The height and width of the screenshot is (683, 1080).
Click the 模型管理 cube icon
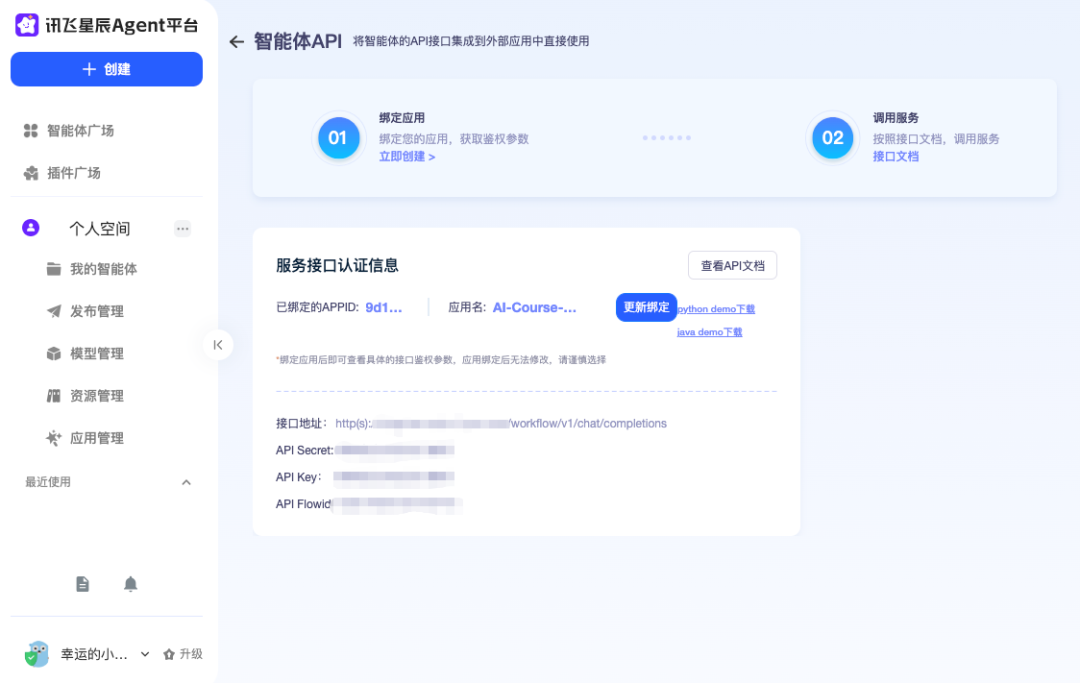click(54, 354)
